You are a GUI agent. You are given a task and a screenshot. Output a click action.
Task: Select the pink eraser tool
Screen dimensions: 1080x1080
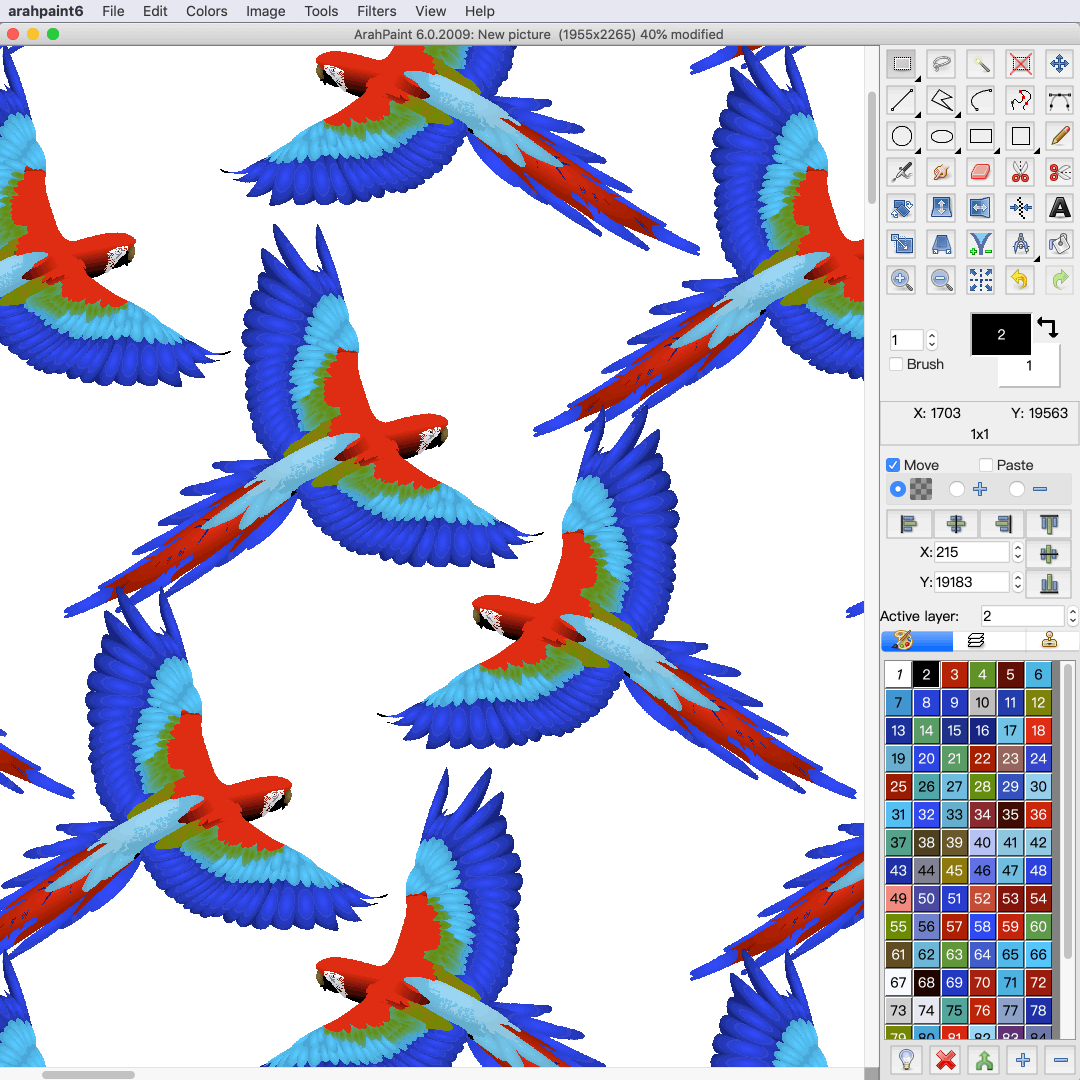(981, 172)
